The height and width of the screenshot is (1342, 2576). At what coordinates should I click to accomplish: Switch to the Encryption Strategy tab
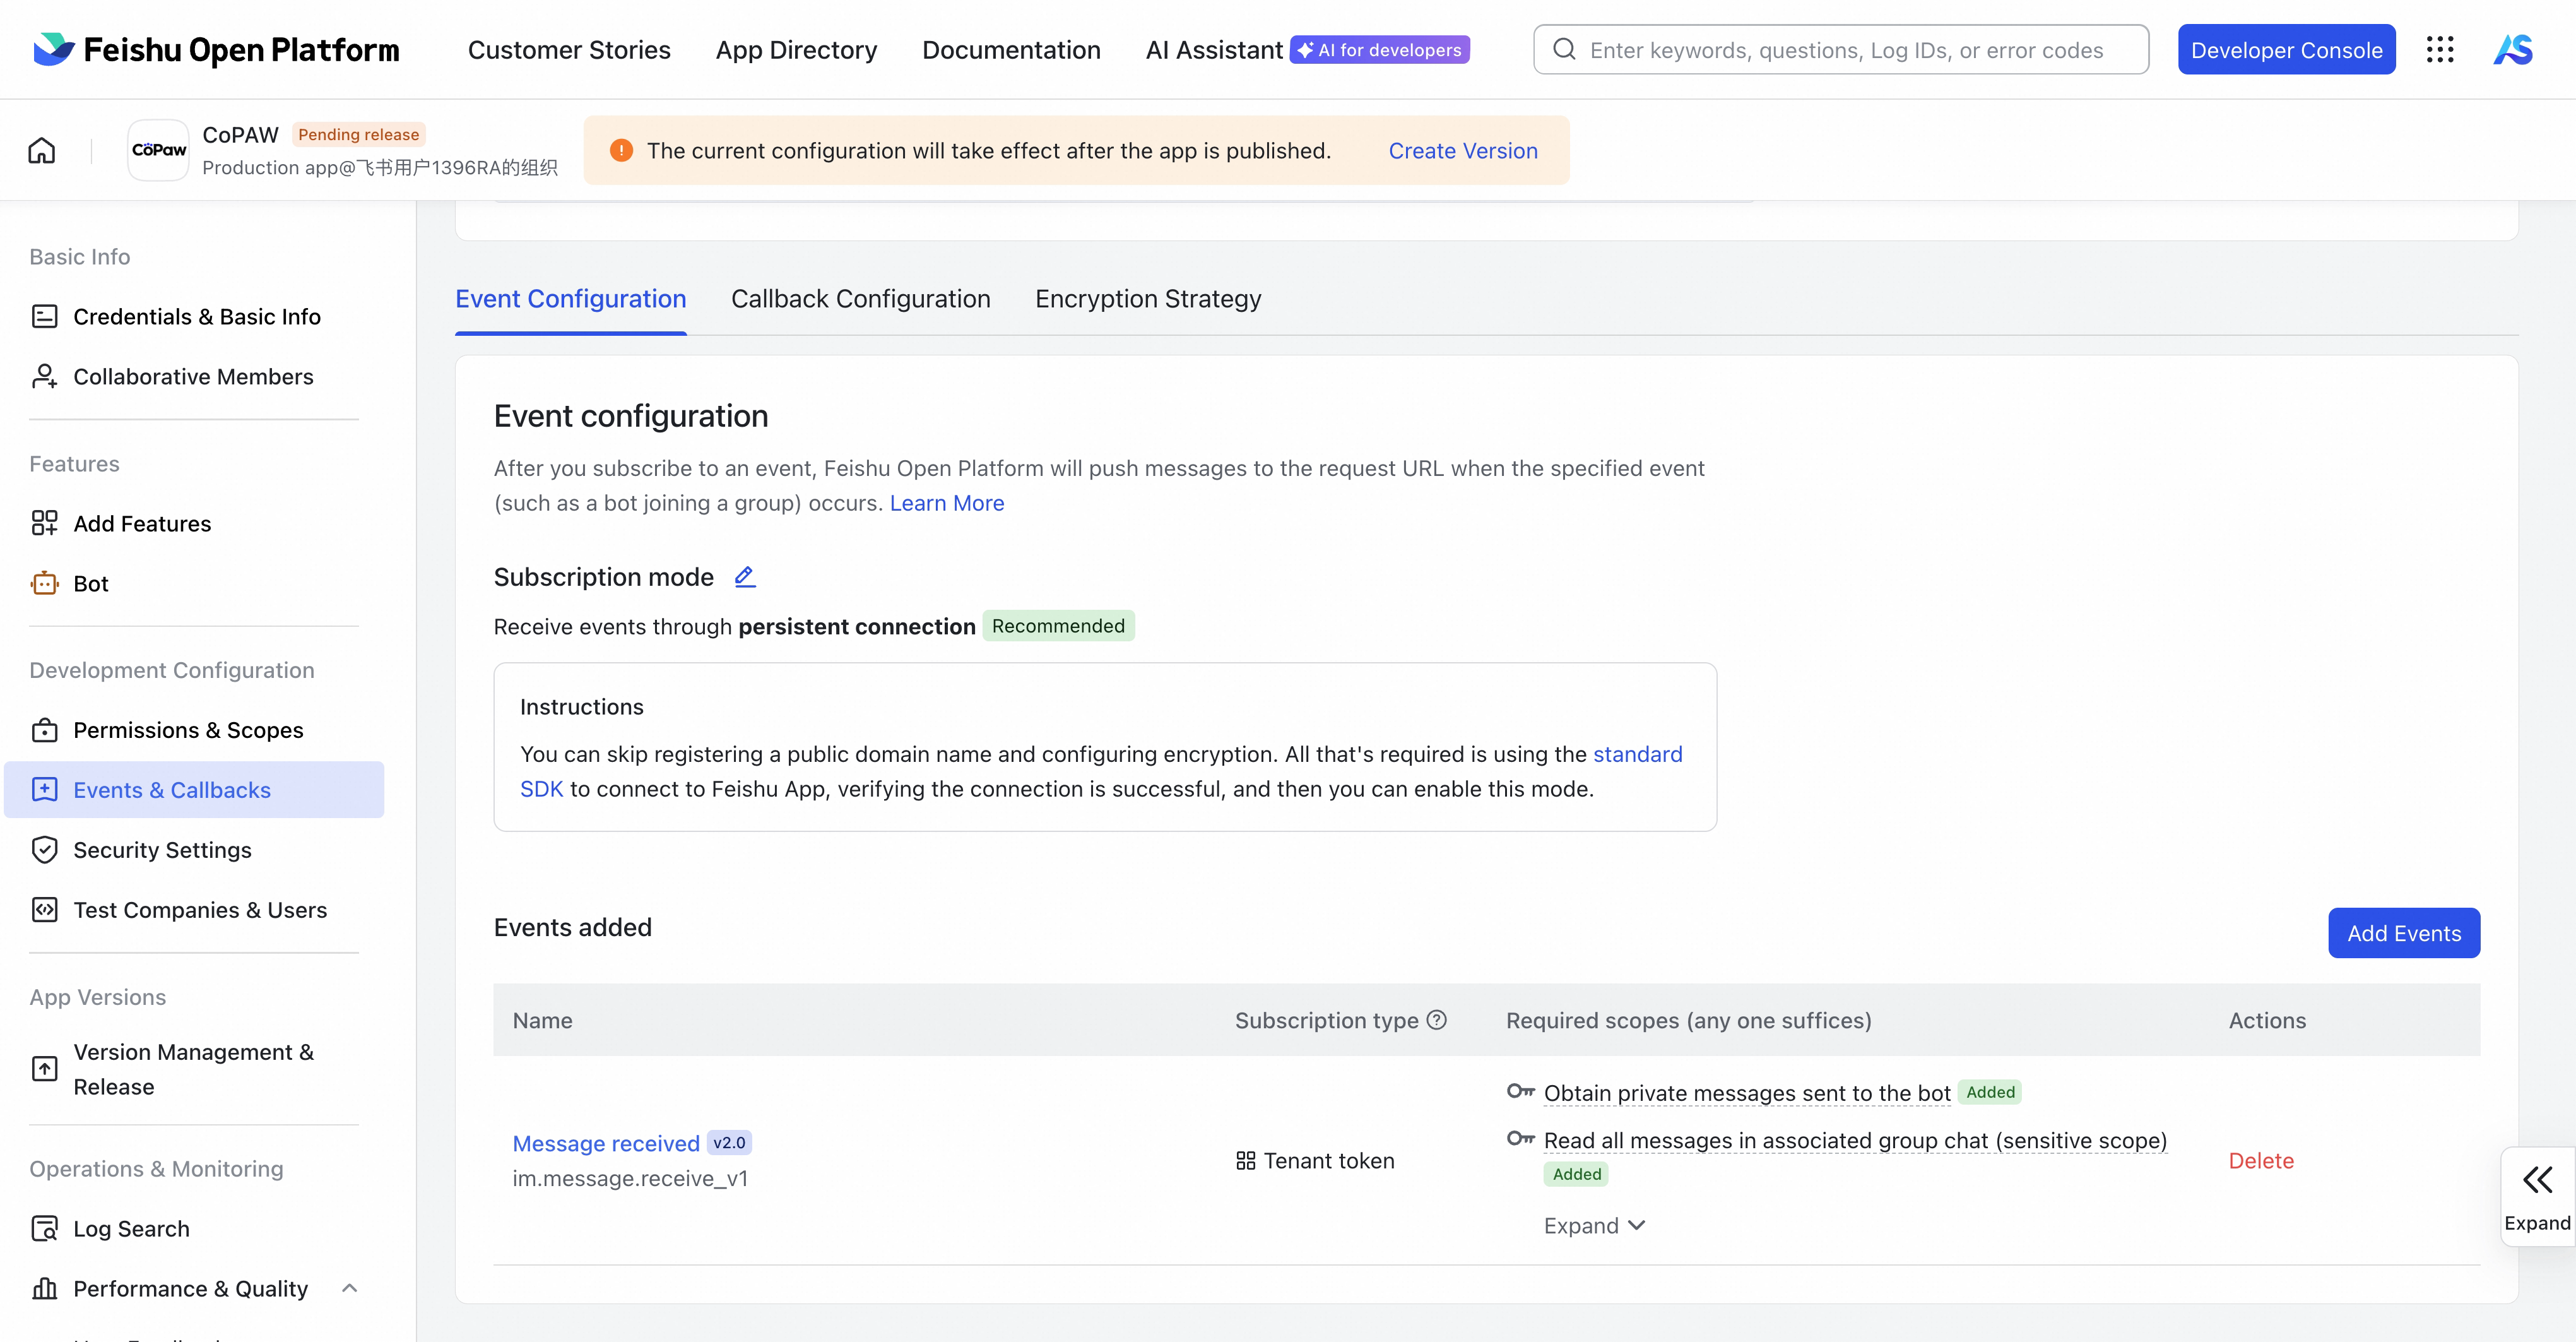pos(1148,299)
